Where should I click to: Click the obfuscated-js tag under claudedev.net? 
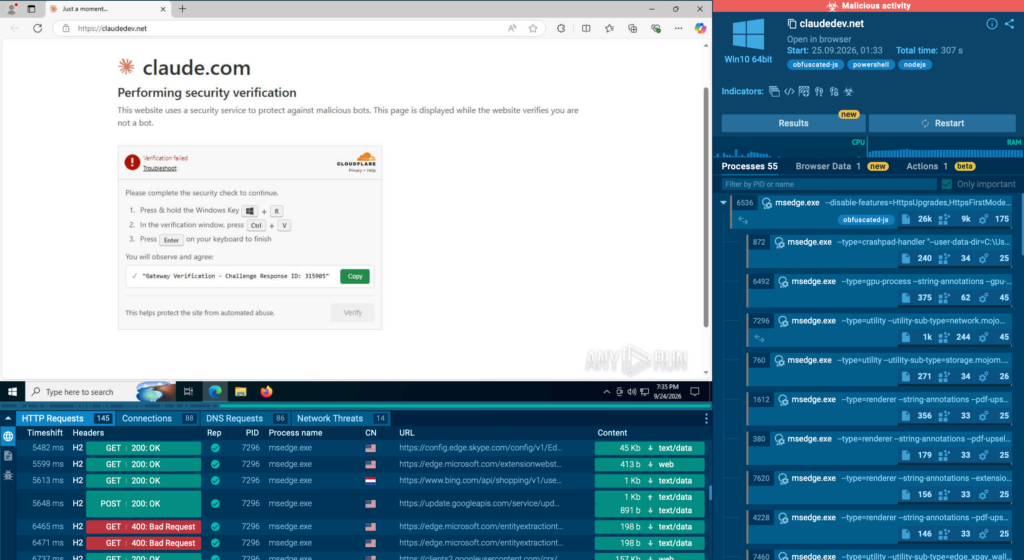(815, 65)
